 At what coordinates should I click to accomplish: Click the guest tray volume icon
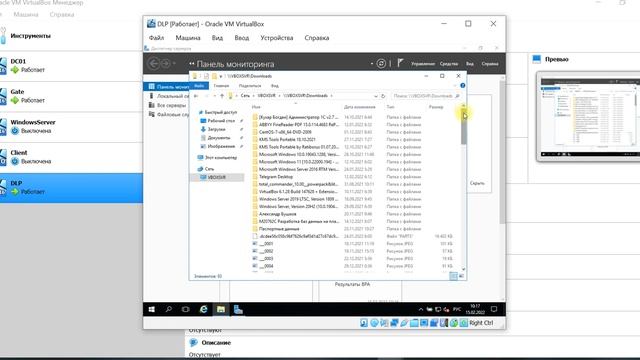tap(446, 309)
